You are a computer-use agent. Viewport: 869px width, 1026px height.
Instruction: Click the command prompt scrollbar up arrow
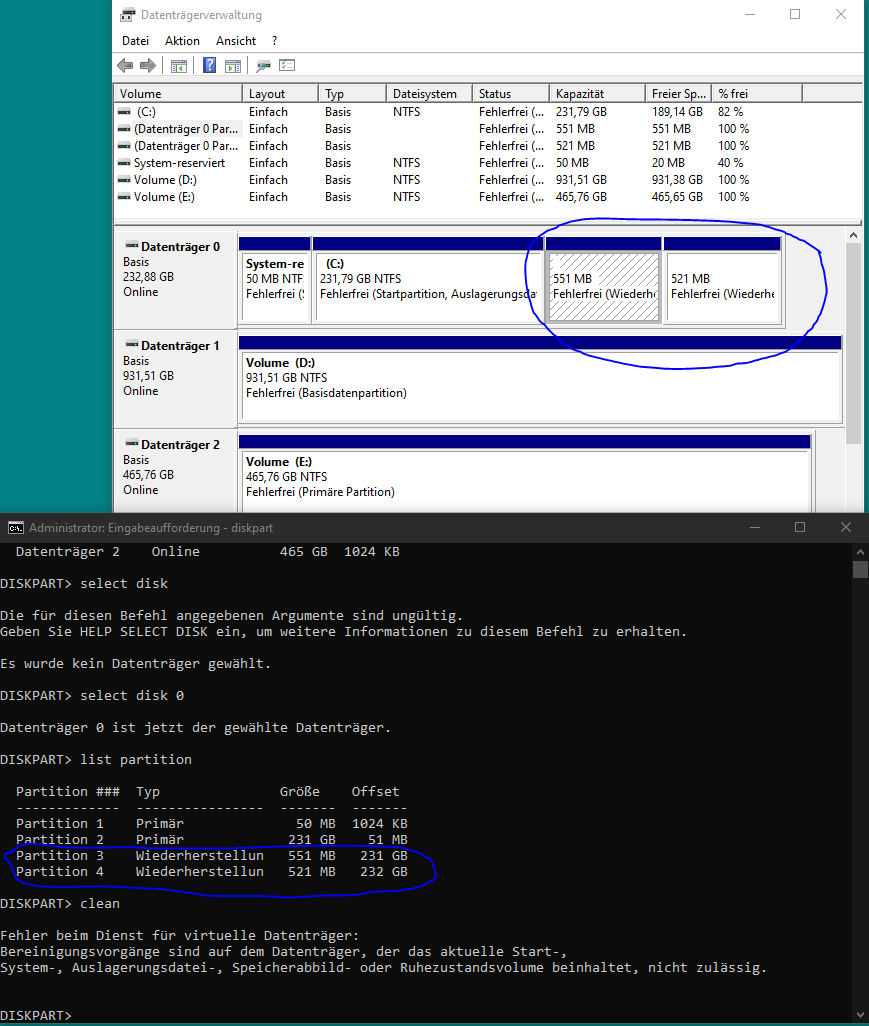point(860,552)
